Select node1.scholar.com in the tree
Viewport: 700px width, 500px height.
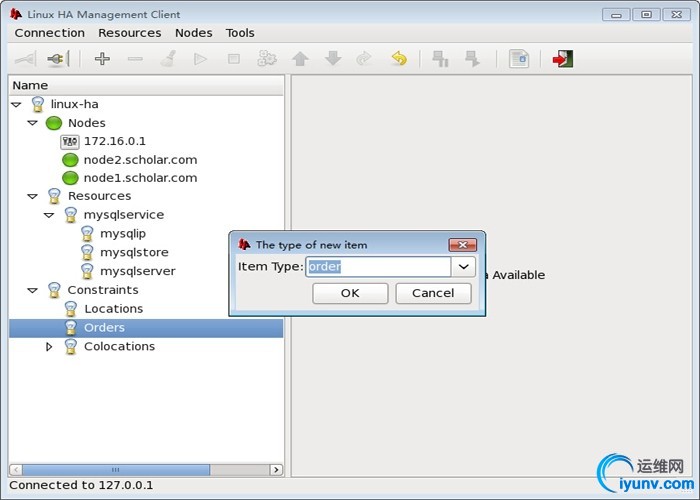(x=140, y=178)
